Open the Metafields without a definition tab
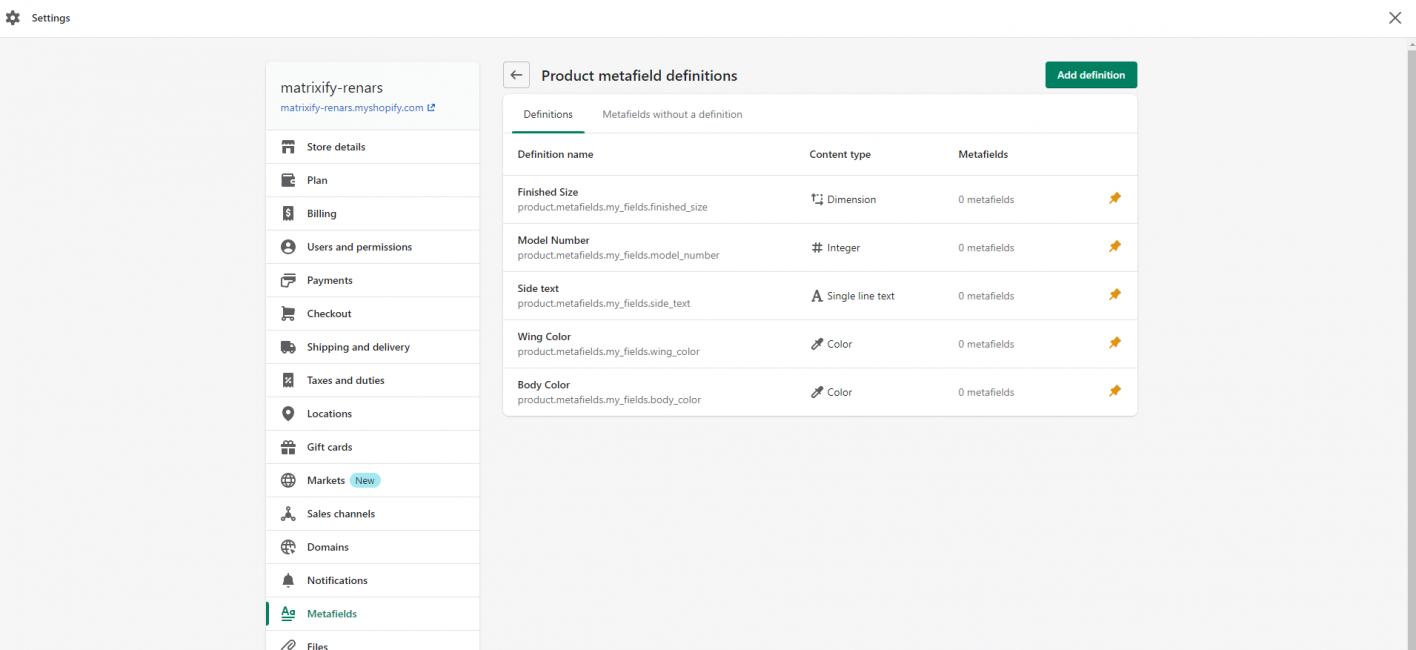 click(x=672, y=114)
